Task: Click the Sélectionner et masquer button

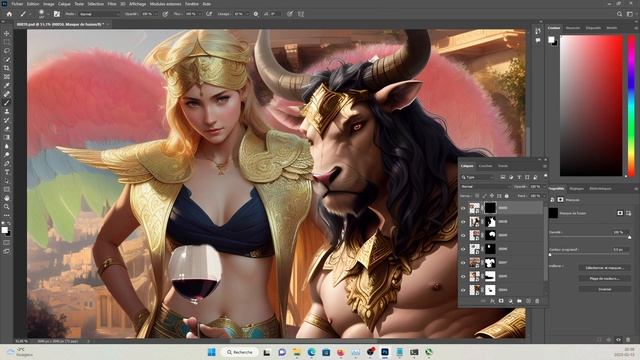Action: [604, 268]
